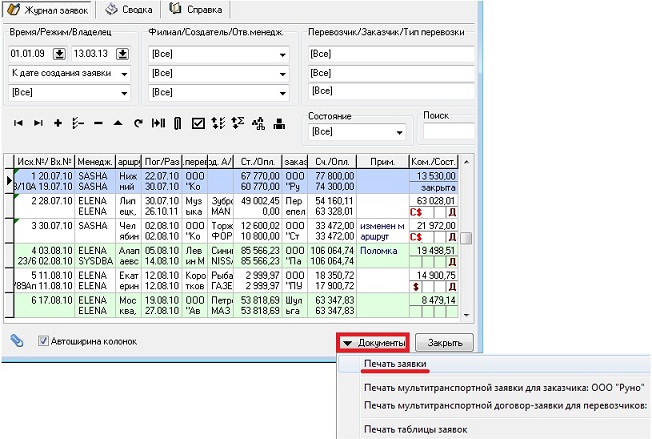Select Печать таблицы заявок menu item
The image size is (652, 439).
tap(415, 429)
